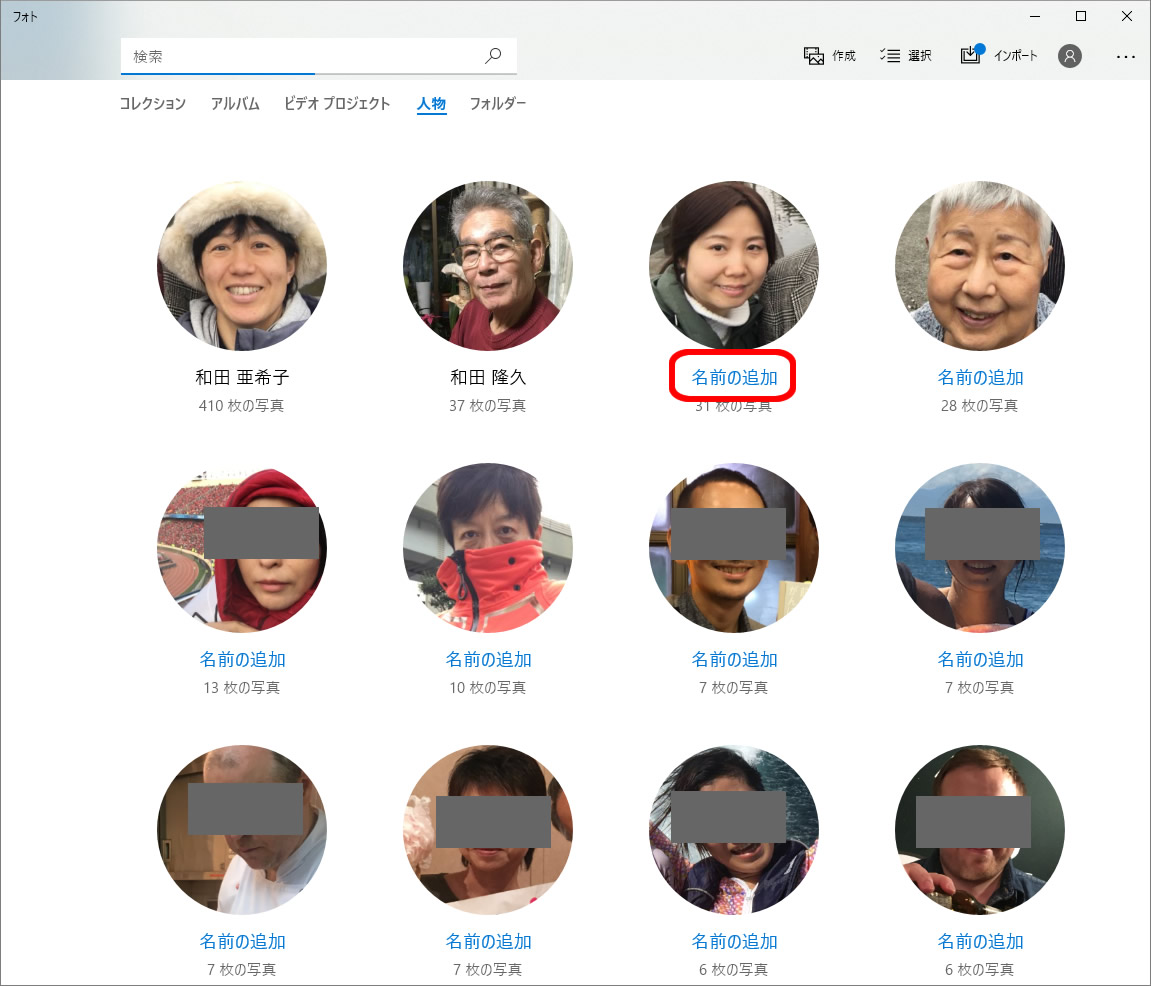Open the 410-photo person thumbnail
Image resolution: width=1151 pixels, height=986 pixels.
(x=242, y=266)
